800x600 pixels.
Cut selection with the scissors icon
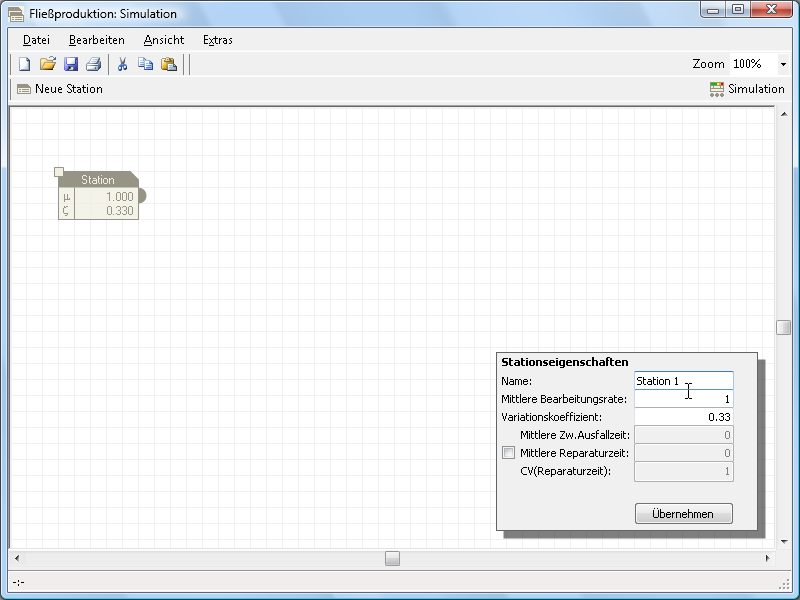[122, 64]
